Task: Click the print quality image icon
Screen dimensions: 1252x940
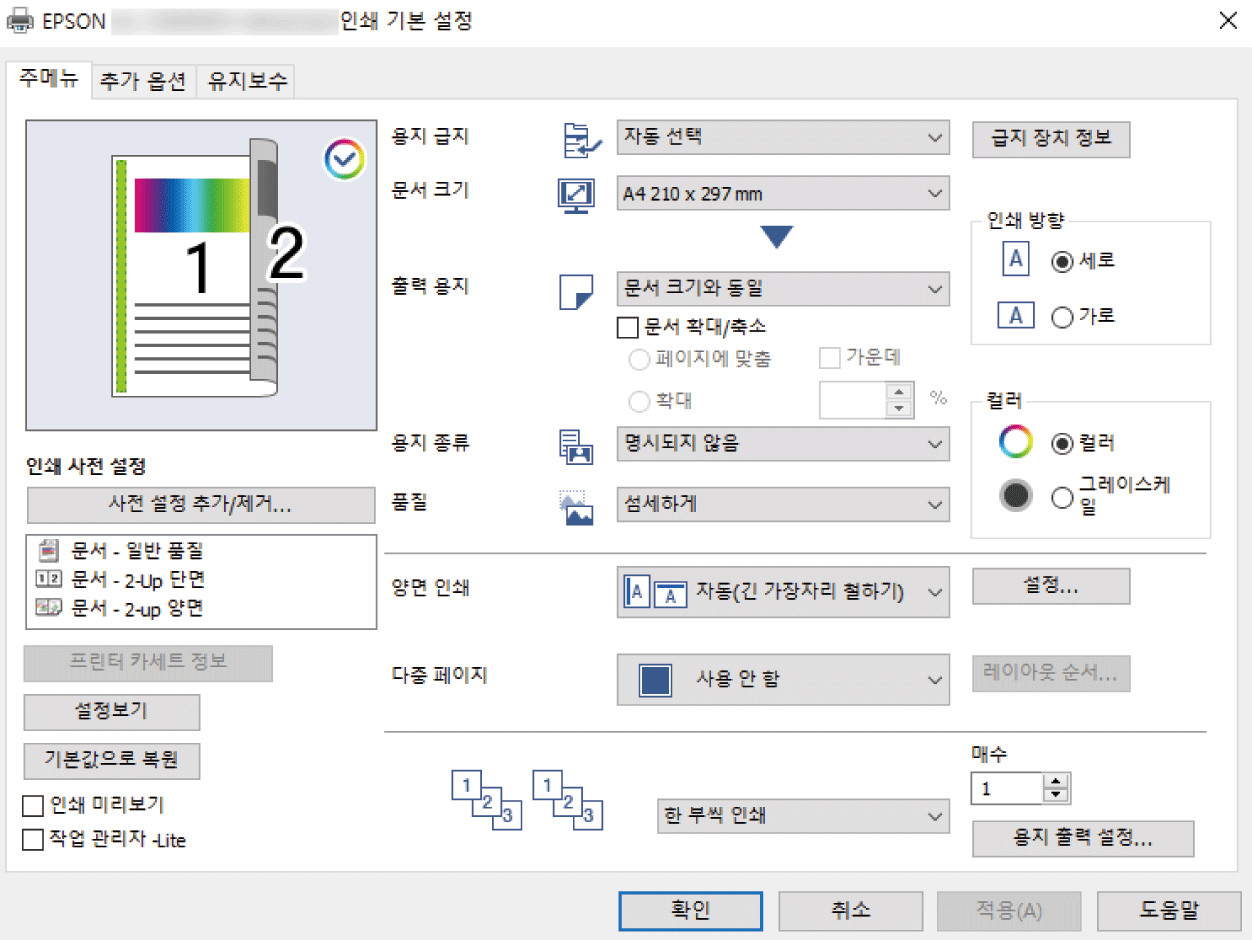Action: (576, 507)
